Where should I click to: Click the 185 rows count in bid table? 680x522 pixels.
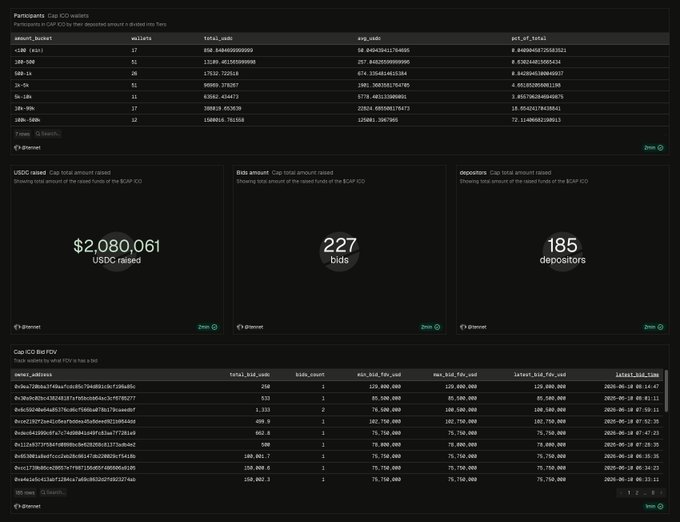[25, 493]
